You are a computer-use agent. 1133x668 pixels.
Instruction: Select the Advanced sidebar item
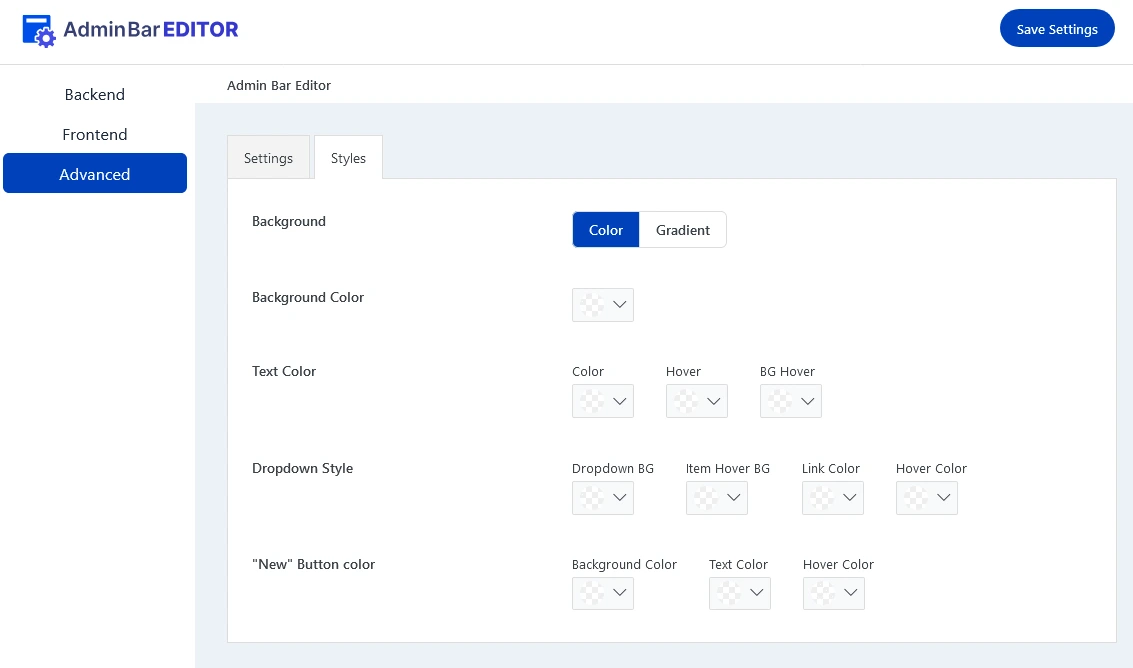95,174
